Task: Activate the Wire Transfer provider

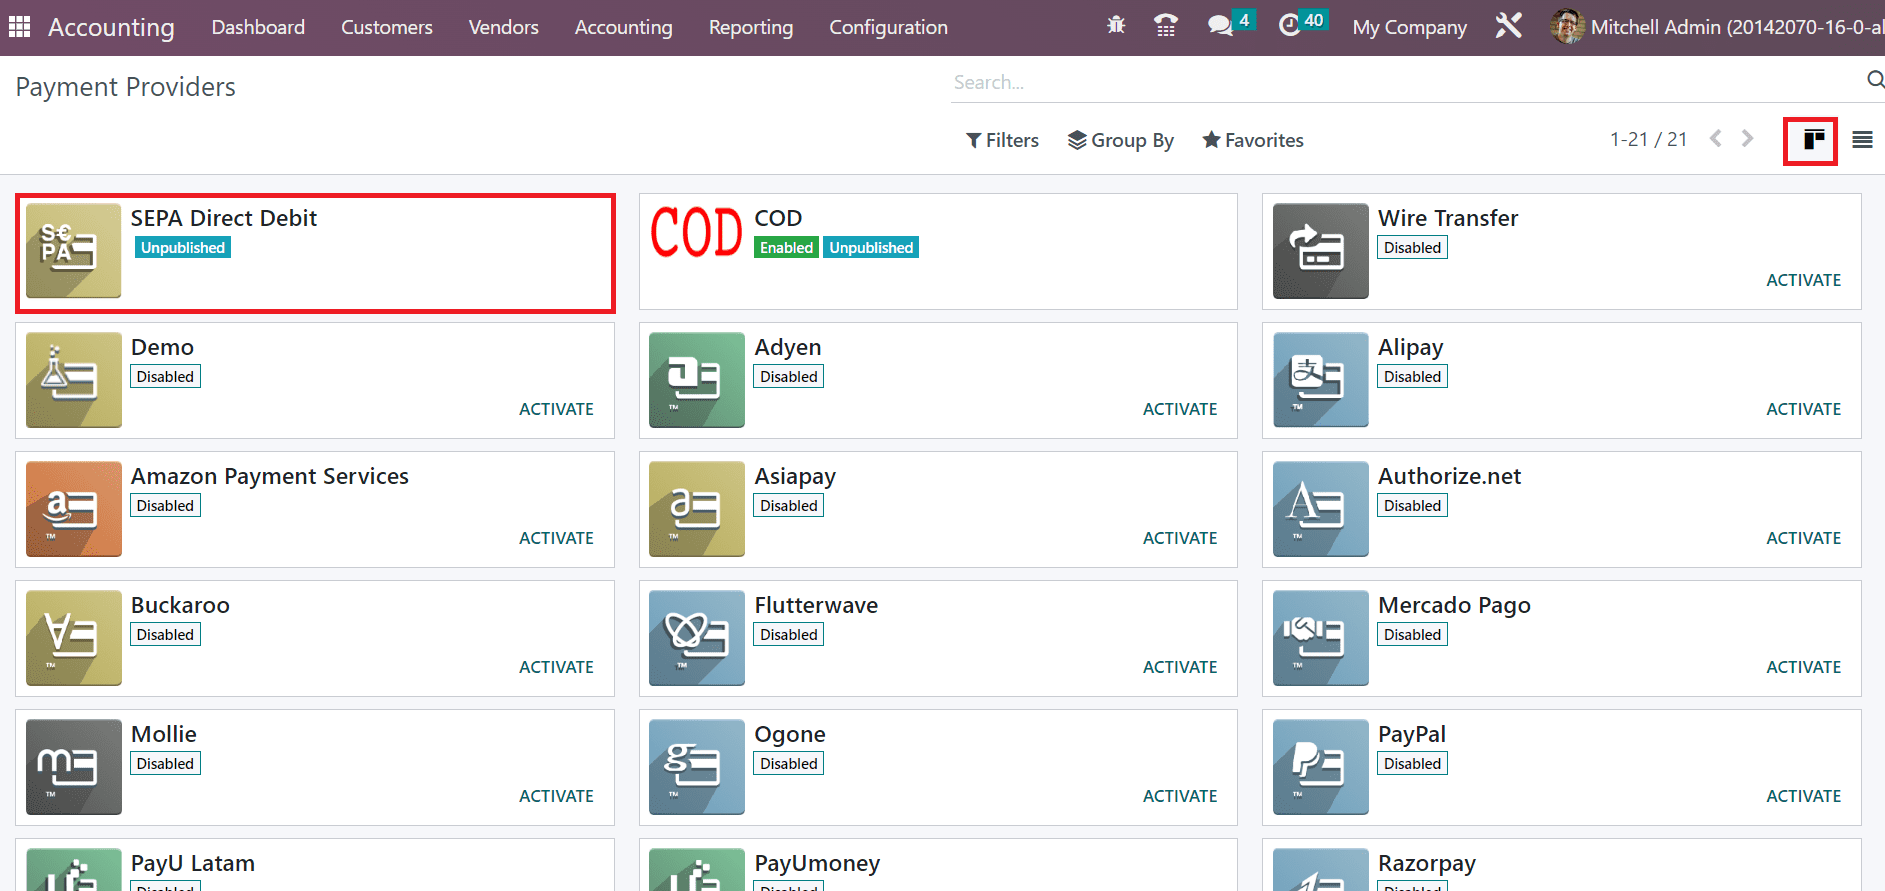Action: (1803, 280)
